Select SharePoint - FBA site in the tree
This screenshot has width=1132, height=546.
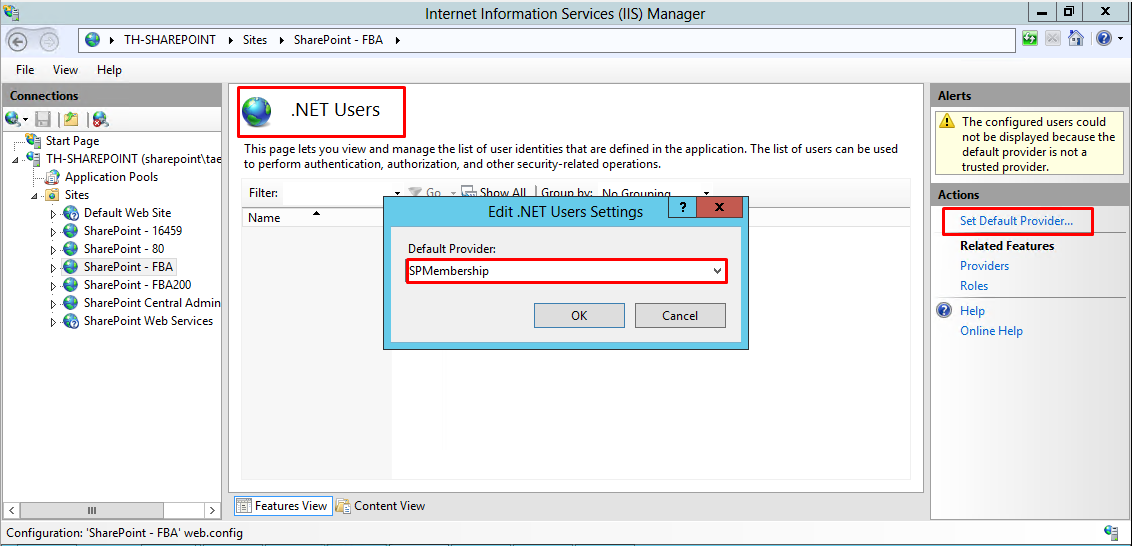point(129,267)
